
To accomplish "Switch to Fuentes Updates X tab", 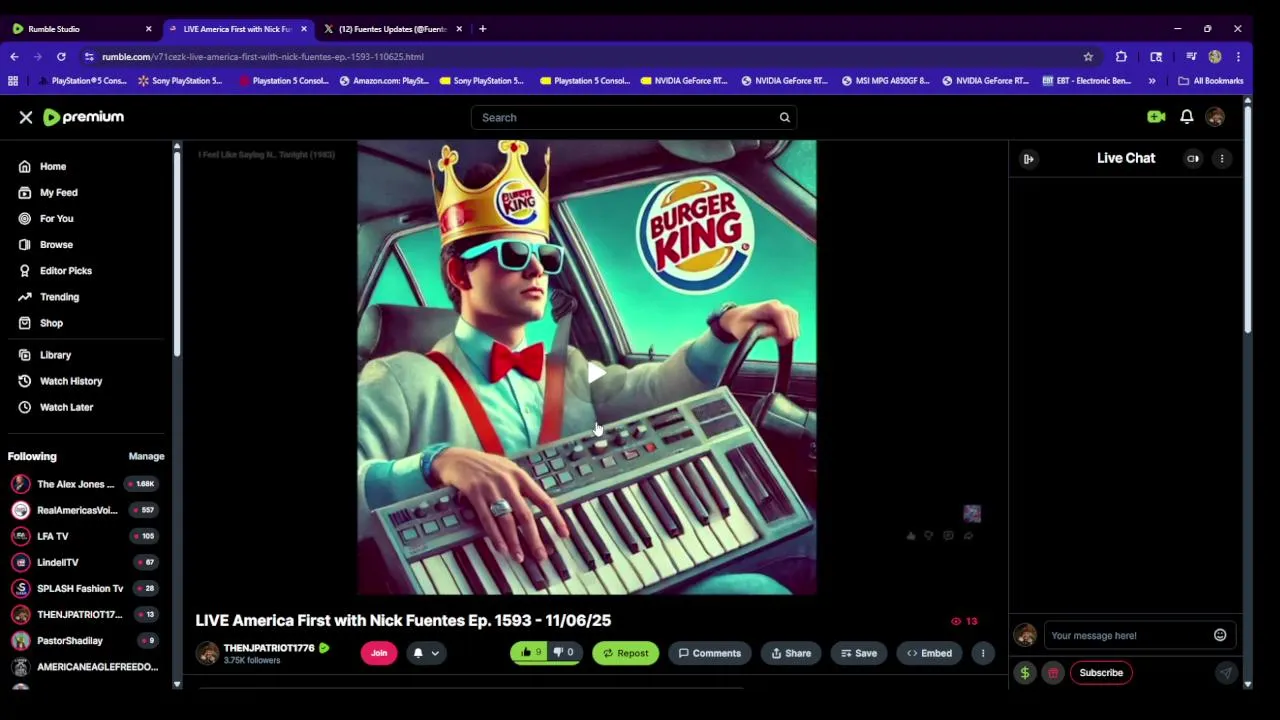I will 392,29.
